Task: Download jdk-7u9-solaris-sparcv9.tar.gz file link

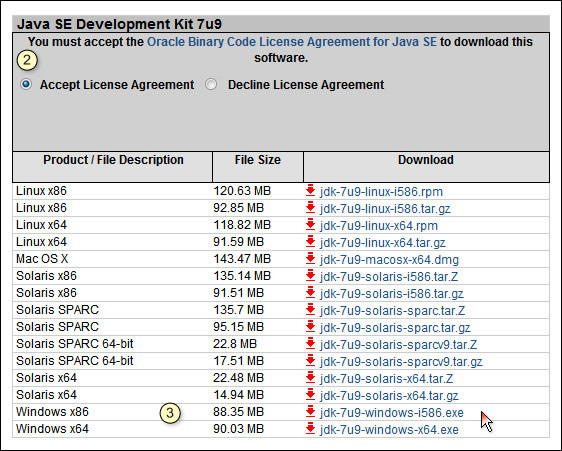Action: click(x=401, y=361)
